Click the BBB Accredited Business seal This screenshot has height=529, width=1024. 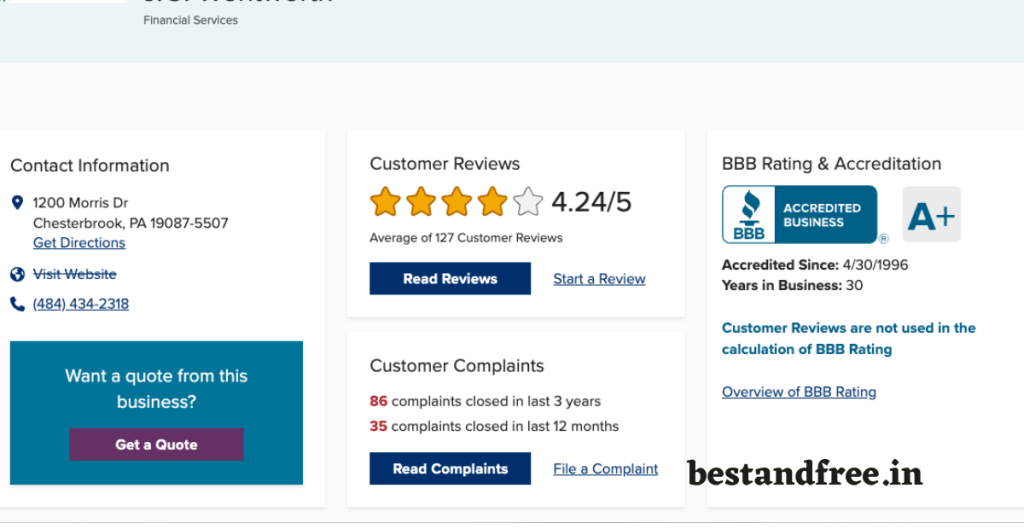[x=799, y=215]
